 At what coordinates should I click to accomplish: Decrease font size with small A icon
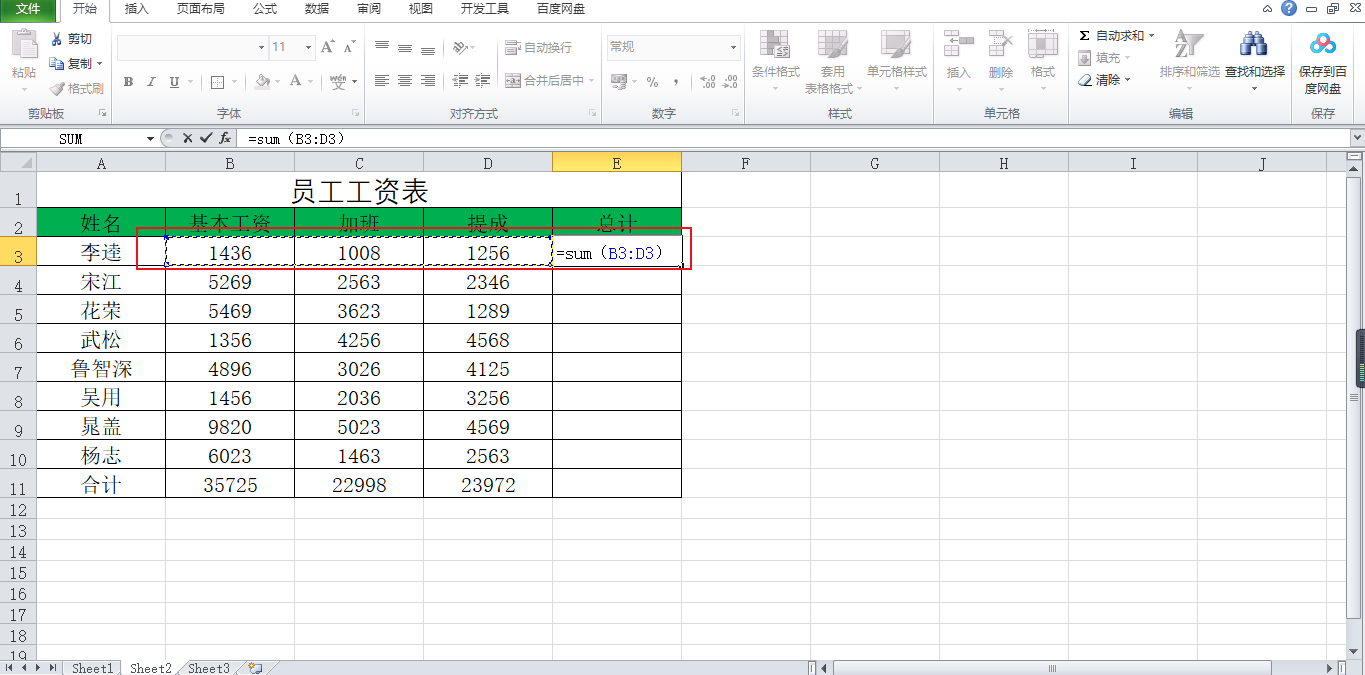[x=349, y=47]
